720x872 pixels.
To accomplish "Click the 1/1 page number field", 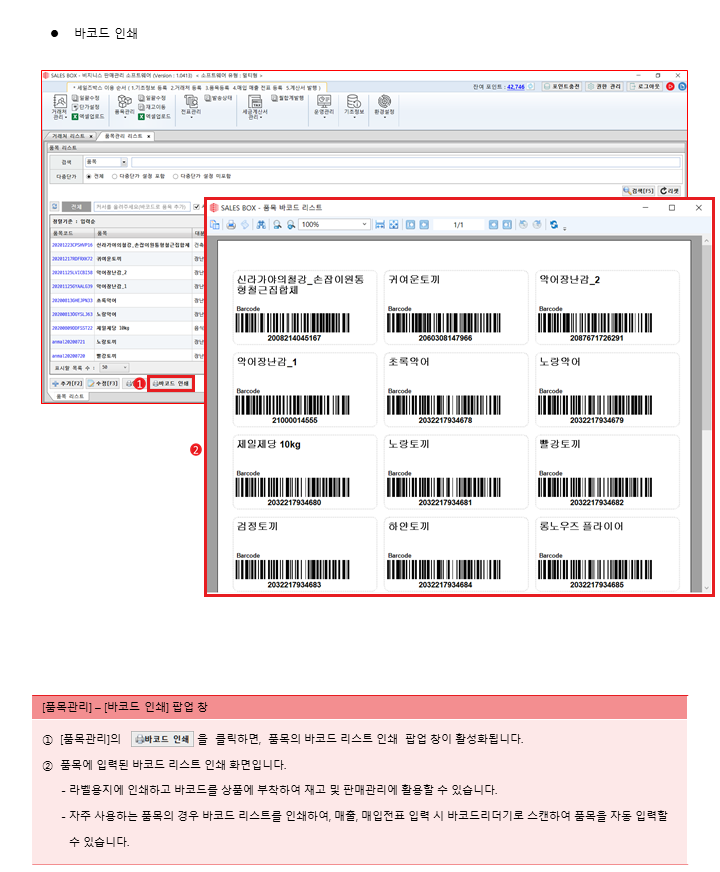I will click(x=458, y=225).
